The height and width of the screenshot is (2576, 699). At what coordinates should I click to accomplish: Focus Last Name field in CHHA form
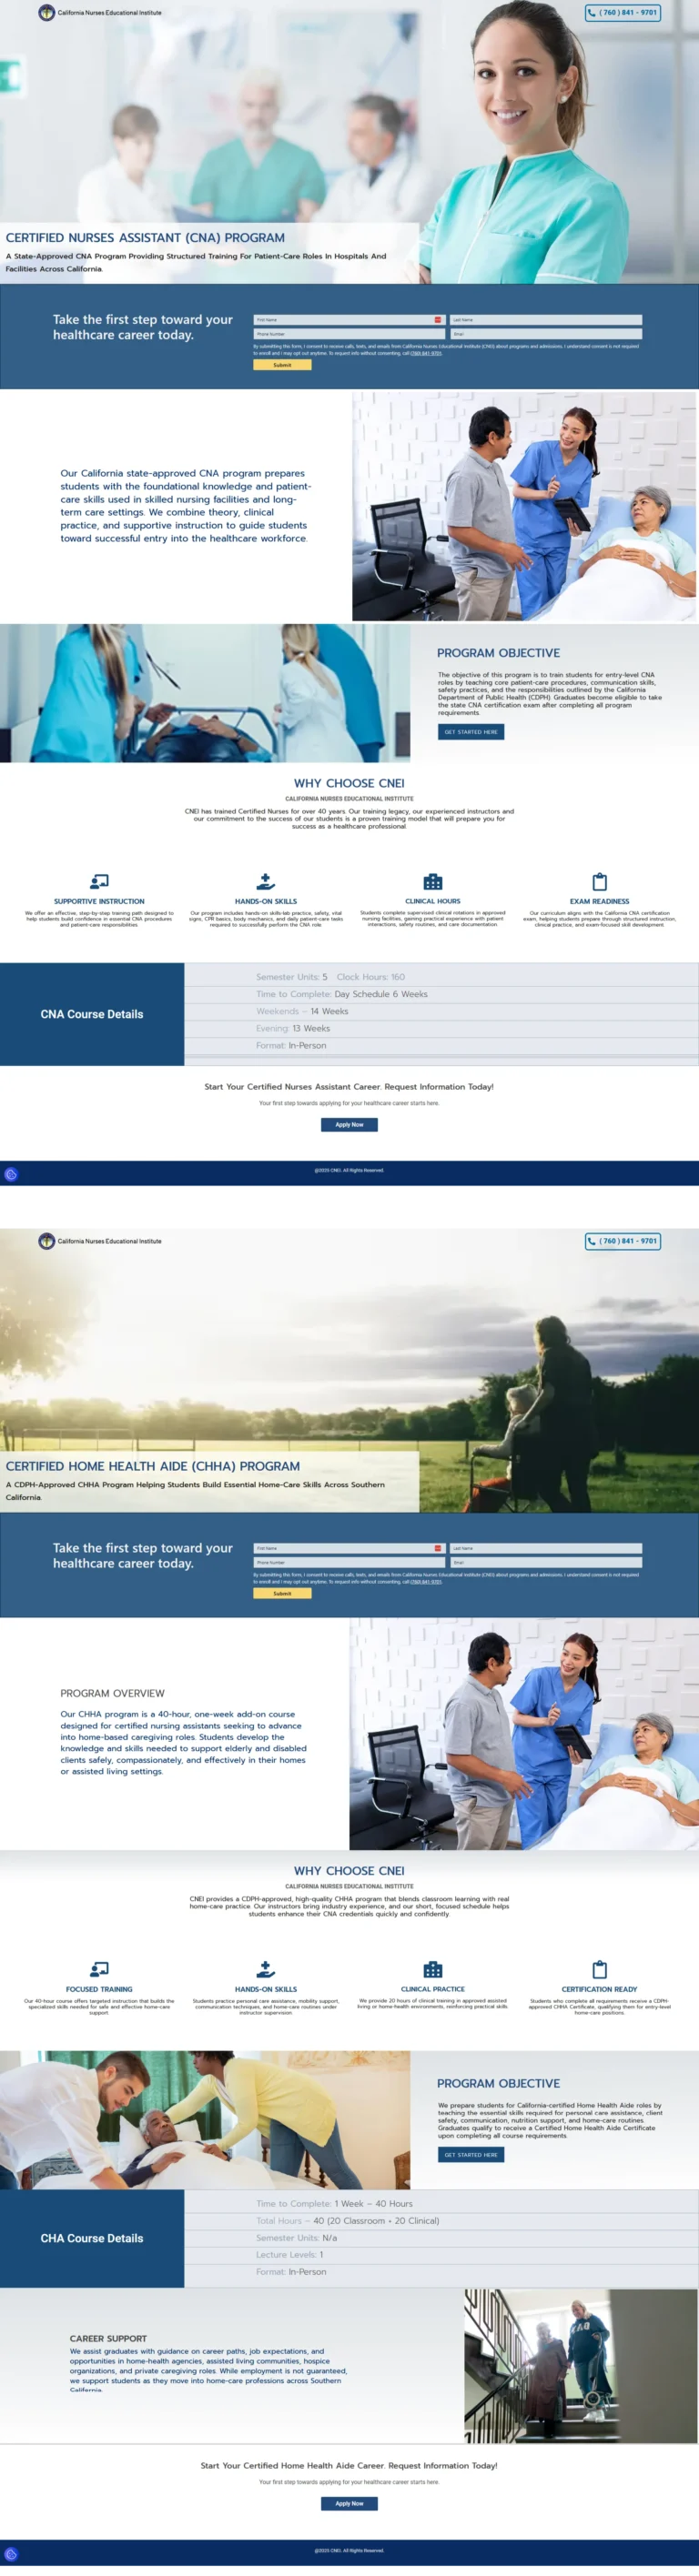546,1548
